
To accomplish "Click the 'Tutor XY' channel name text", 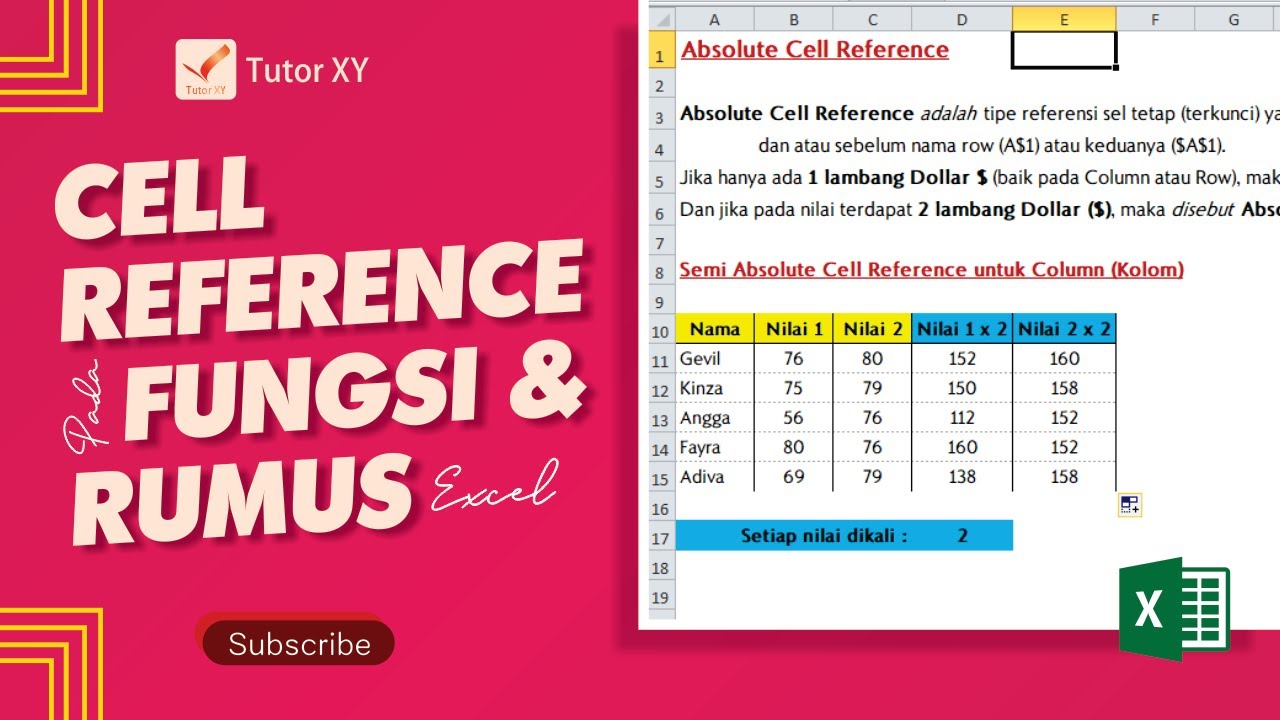I will click(307, 70).
